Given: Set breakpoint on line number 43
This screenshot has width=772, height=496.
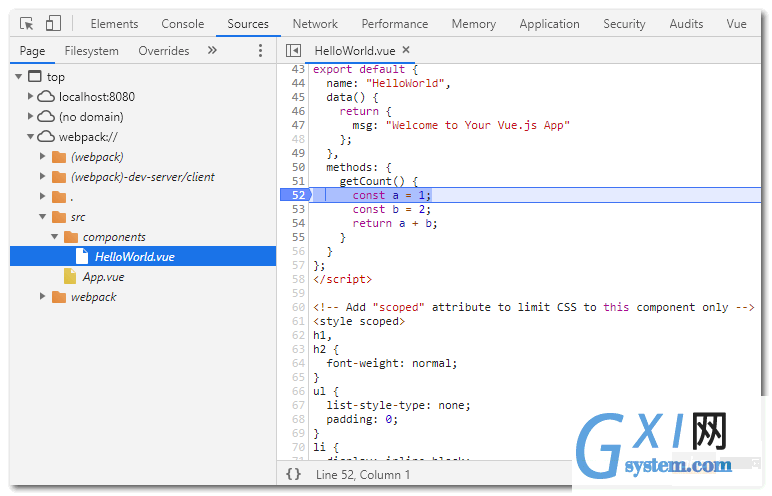Looking at the screenshot, I should 298,69.
